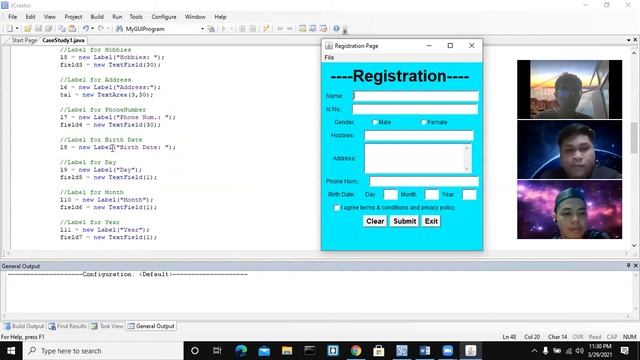Click the Task View taskbar icon

217,351
